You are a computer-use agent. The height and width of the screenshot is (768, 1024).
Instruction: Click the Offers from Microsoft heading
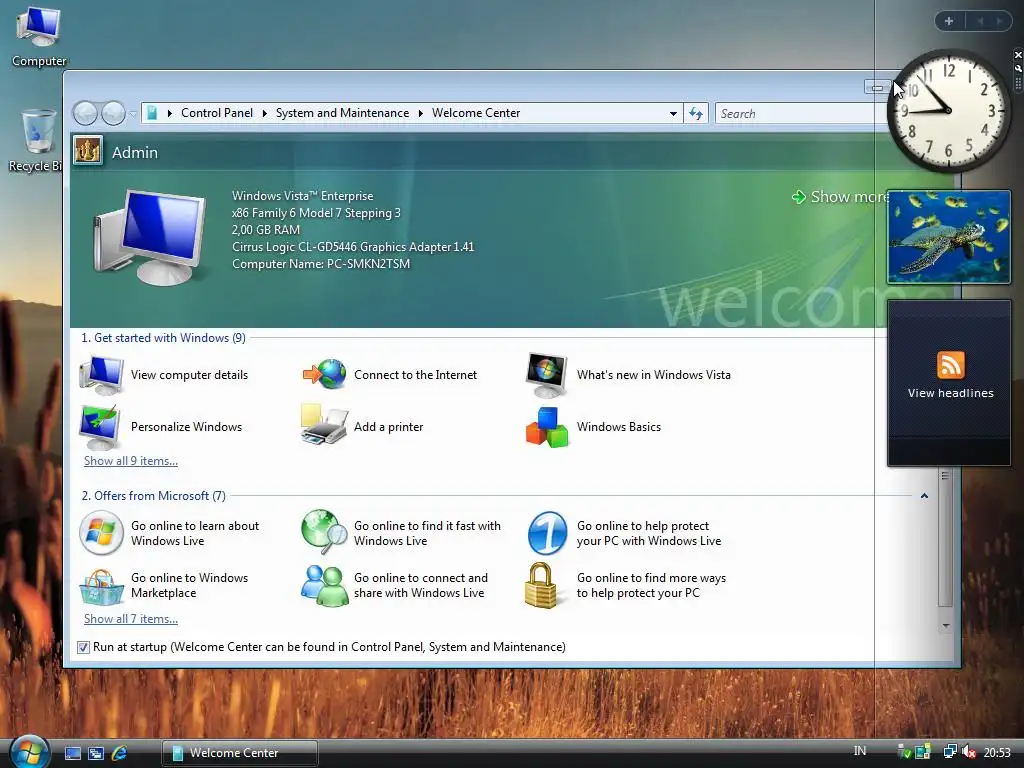[x=153, y=496]
